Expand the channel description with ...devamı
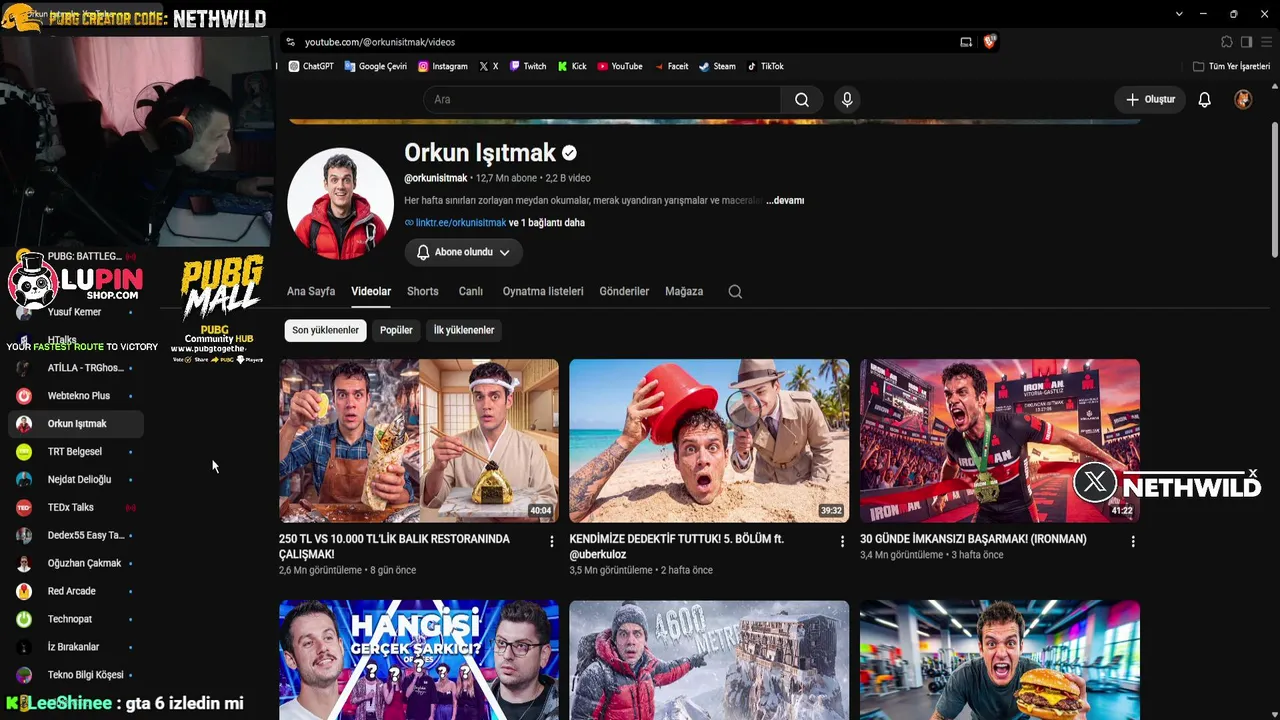1280x720 pixels. pyautogui.click(x=785, y=201)
